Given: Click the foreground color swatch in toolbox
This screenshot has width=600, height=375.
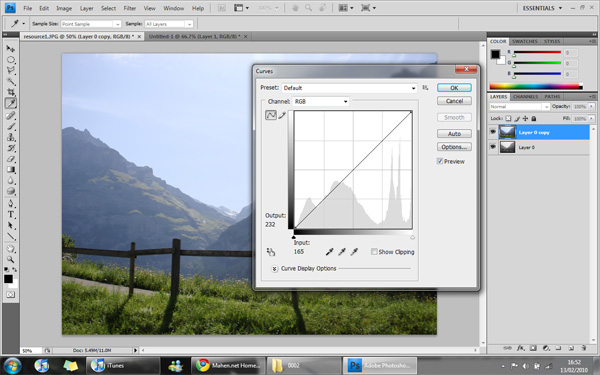Looking at the screenshot, I should tap(8, 279).
